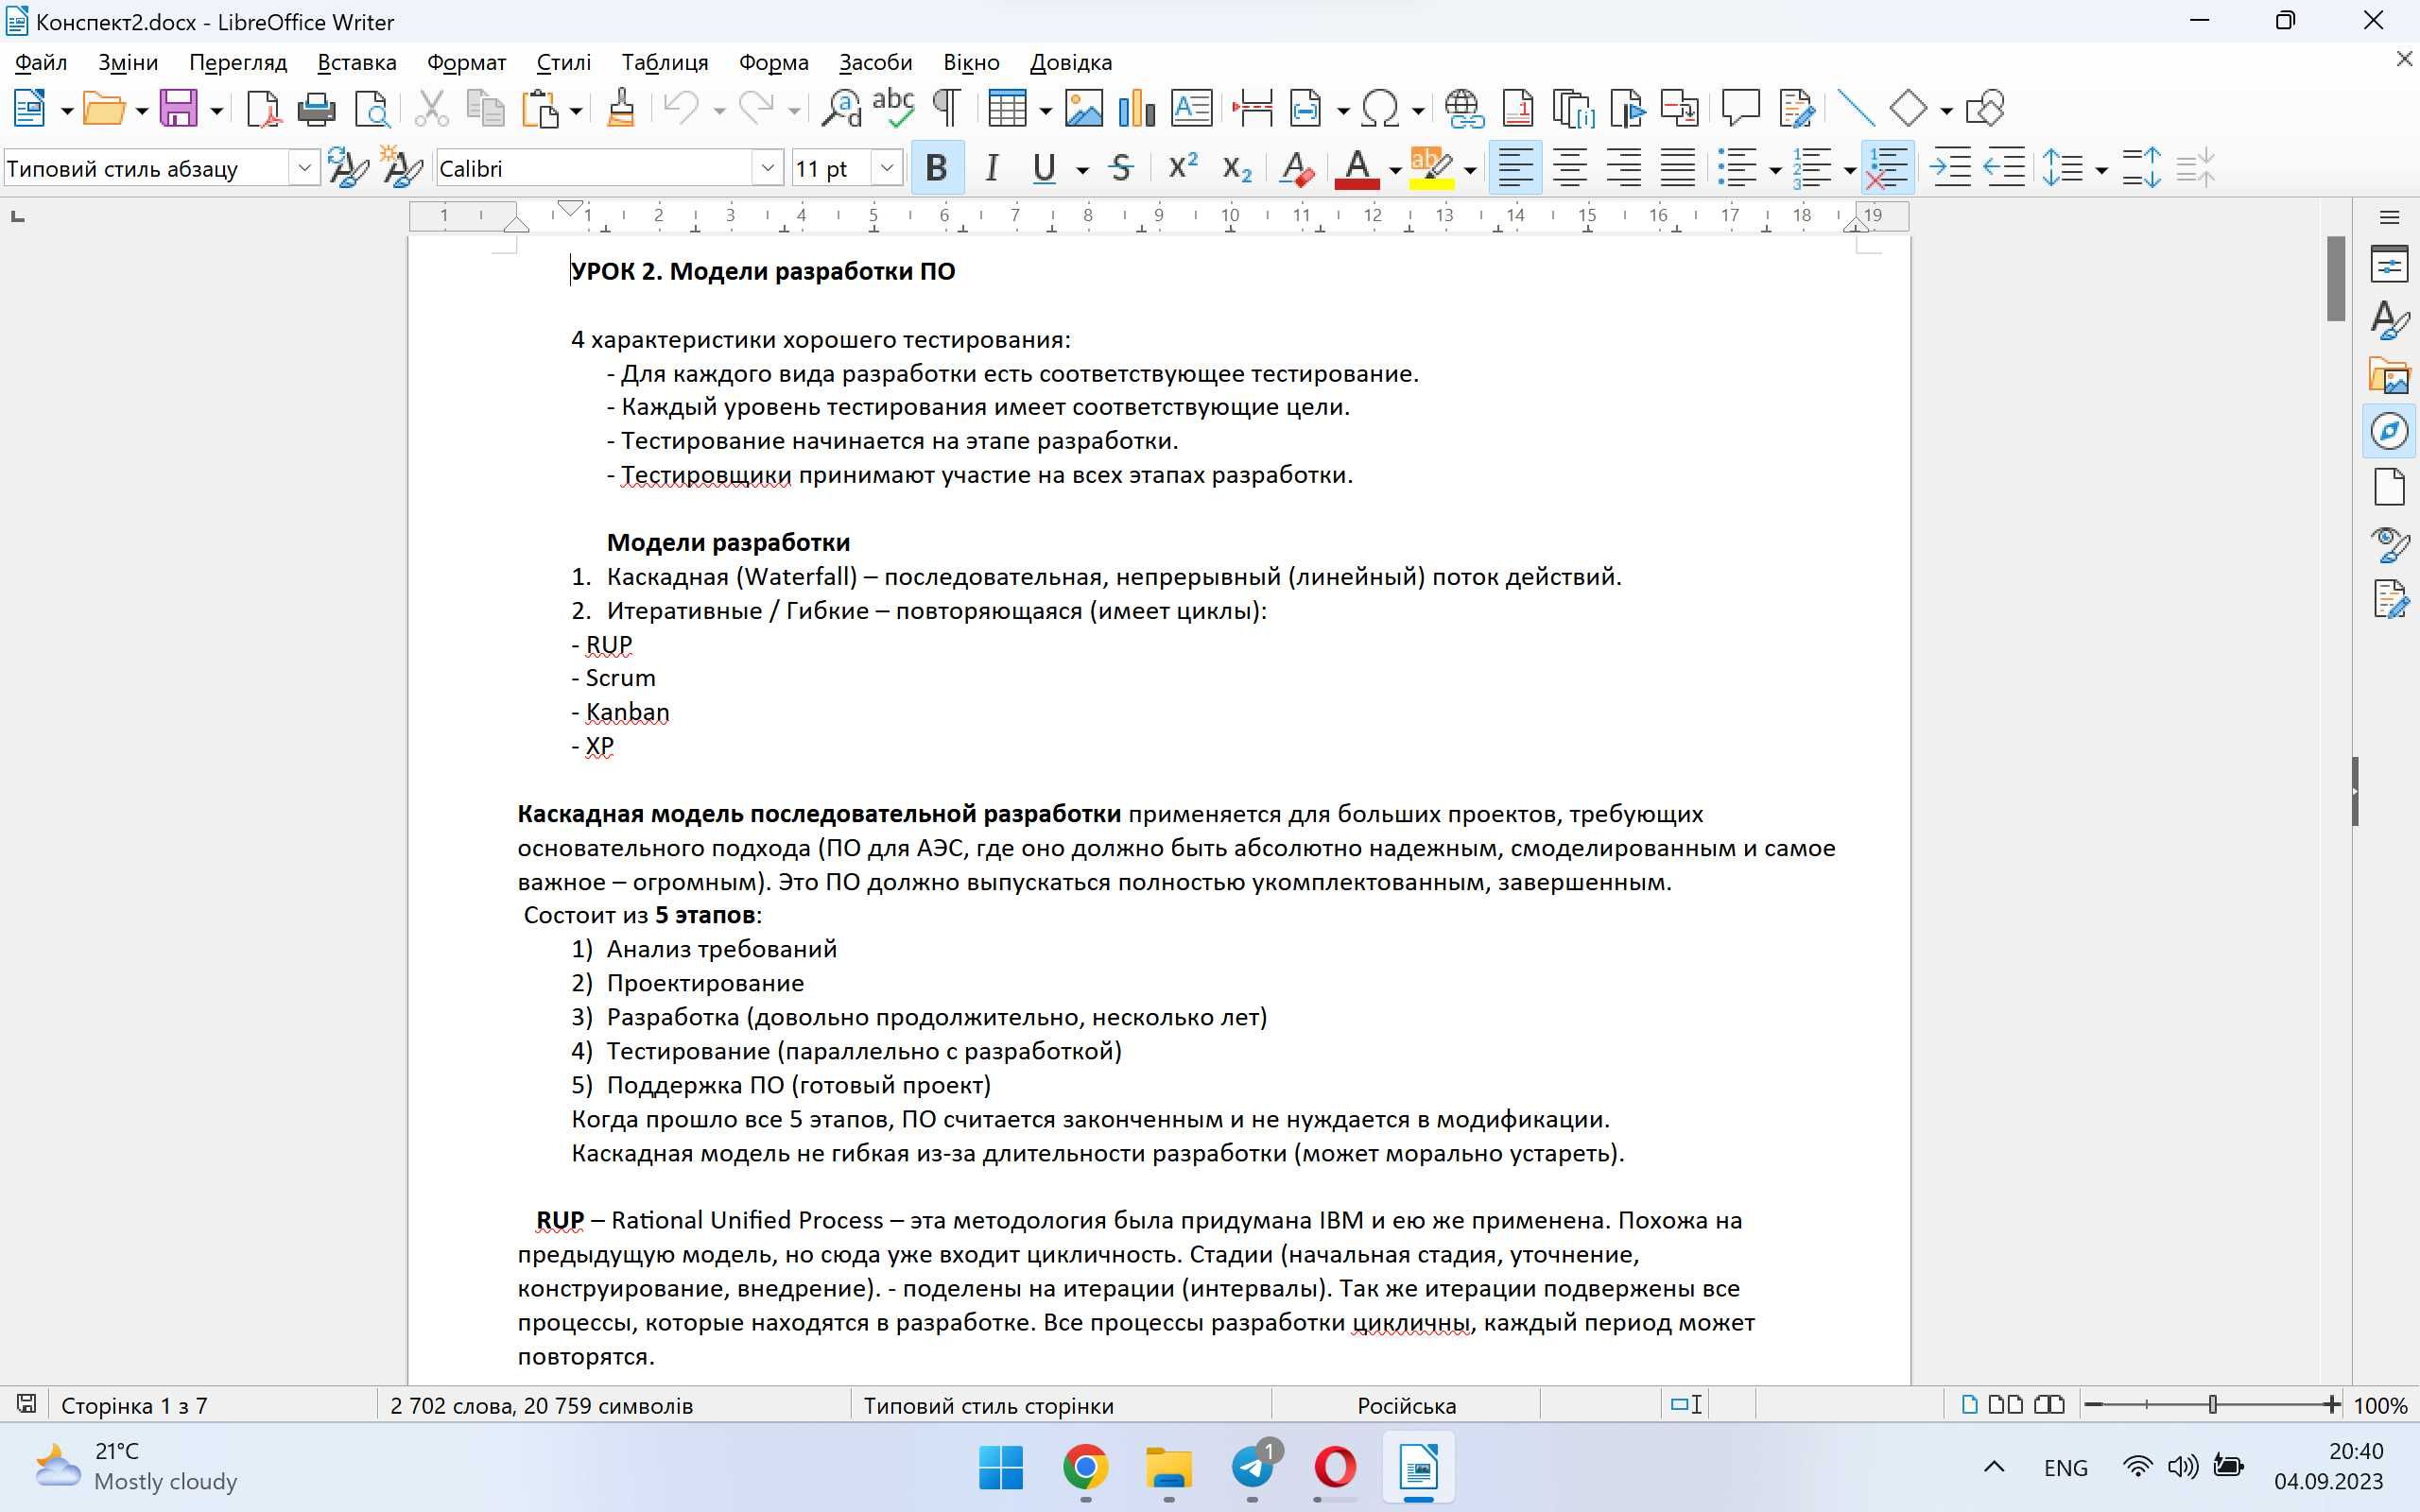The height and width of the screenshot is (1512, 2420).
Task: Open the line spacing dropdown arrow
Action: point(2101,170)
